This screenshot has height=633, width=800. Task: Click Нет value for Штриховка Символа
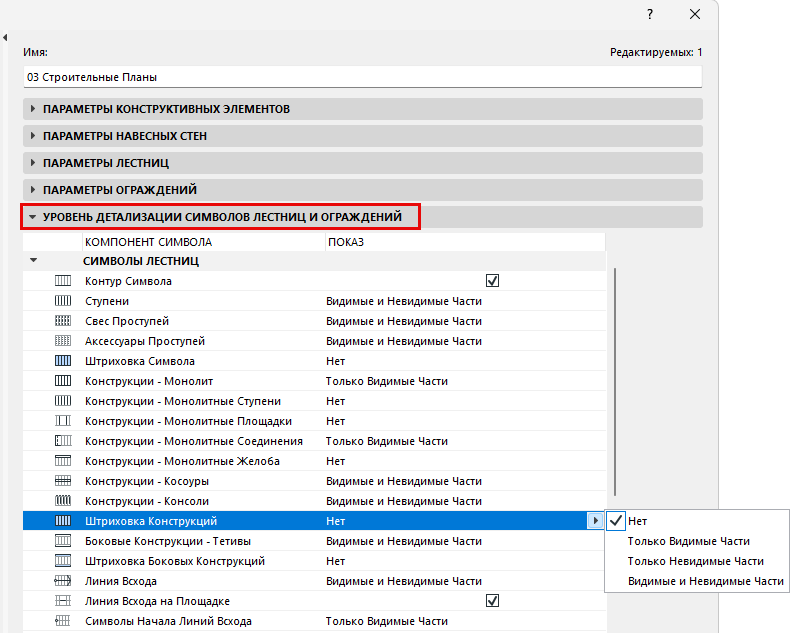335,361
